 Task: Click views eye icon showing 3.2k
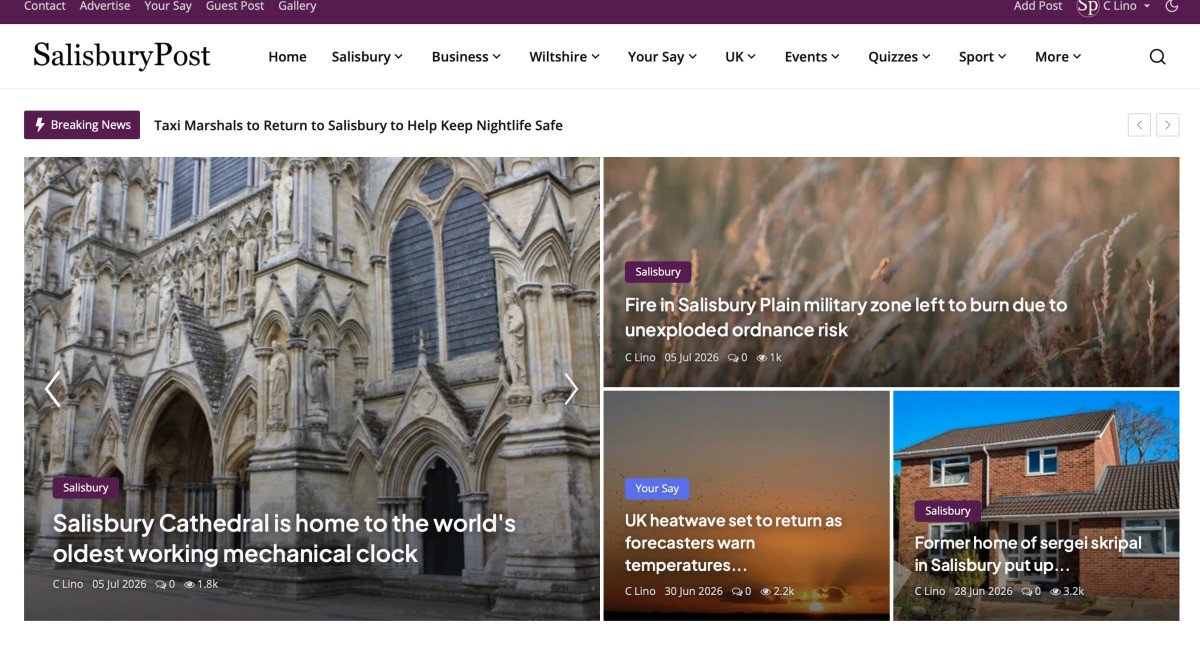point(1056,592)
